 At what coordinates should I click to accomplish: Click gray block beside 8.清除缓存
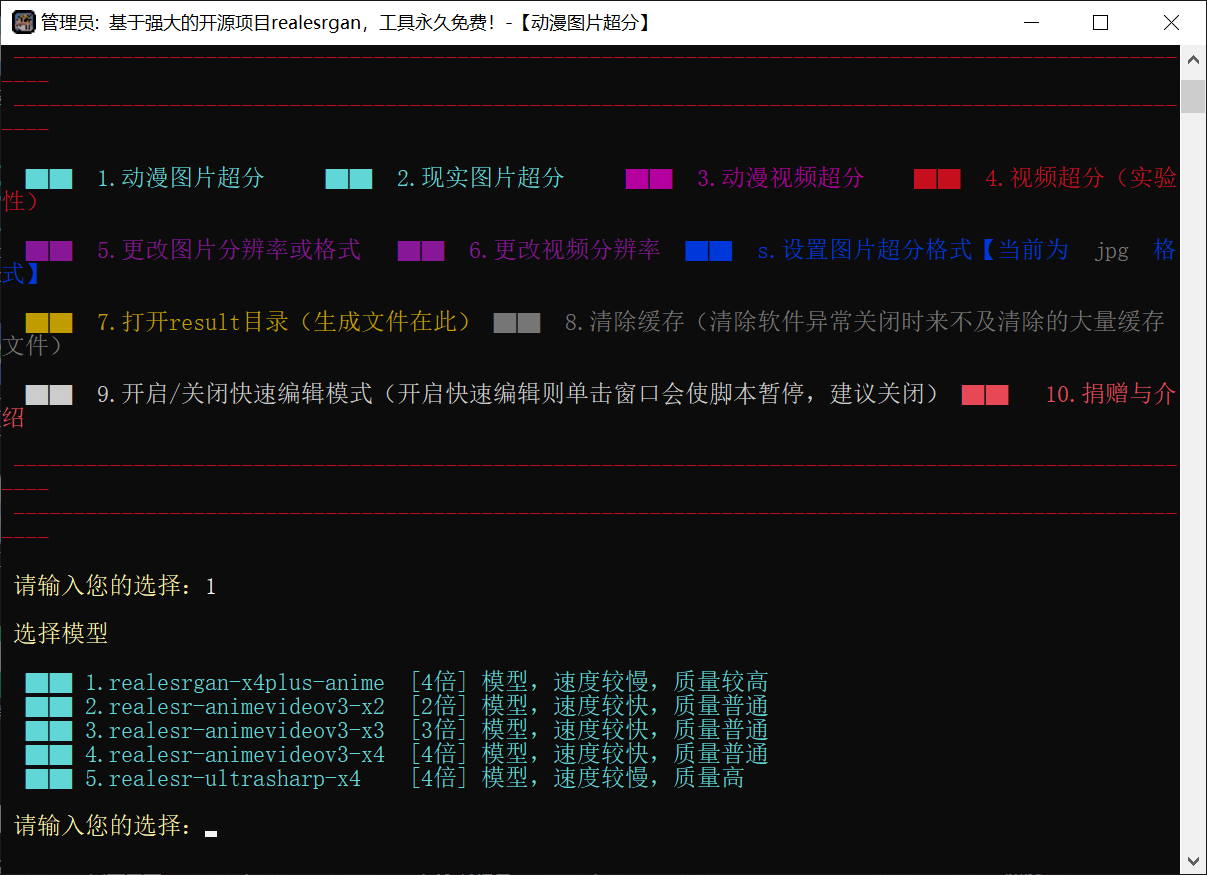point(517,323)
